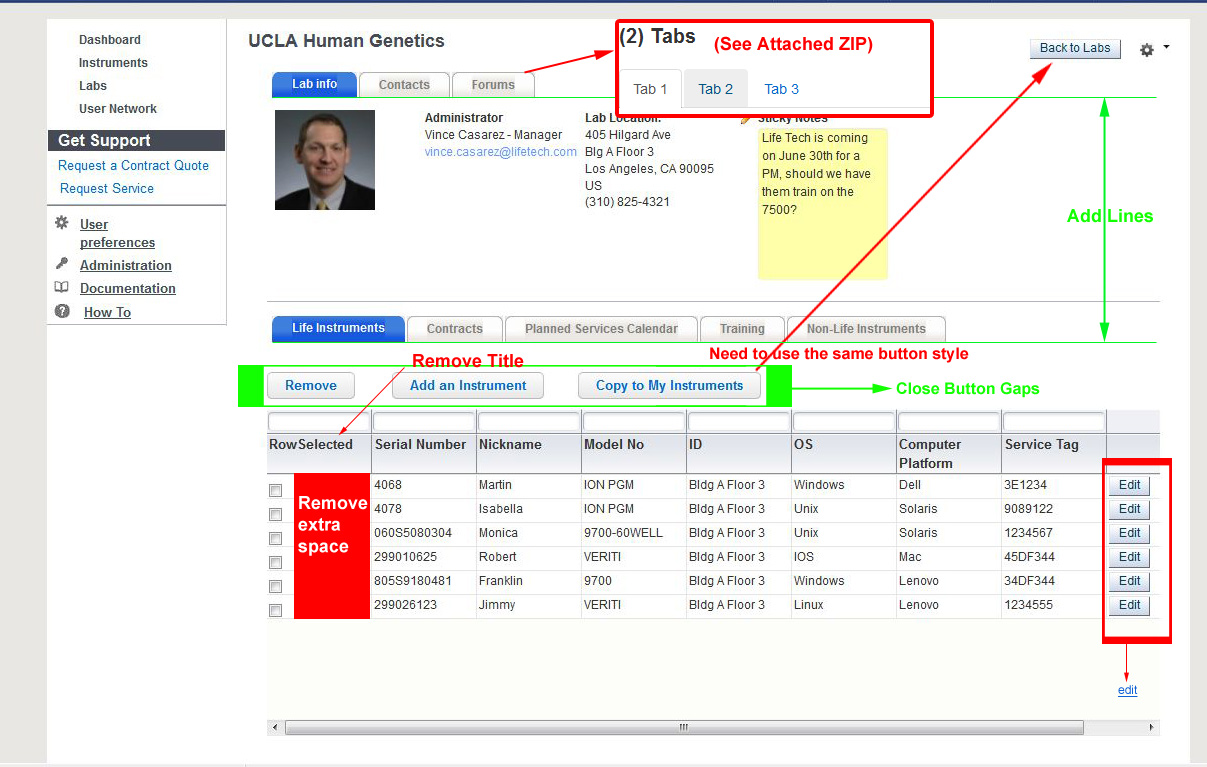Open Documentation via the book icon
Image resolution: width=1207 pixels, height=767 pixels.
[x=63, y=288]
